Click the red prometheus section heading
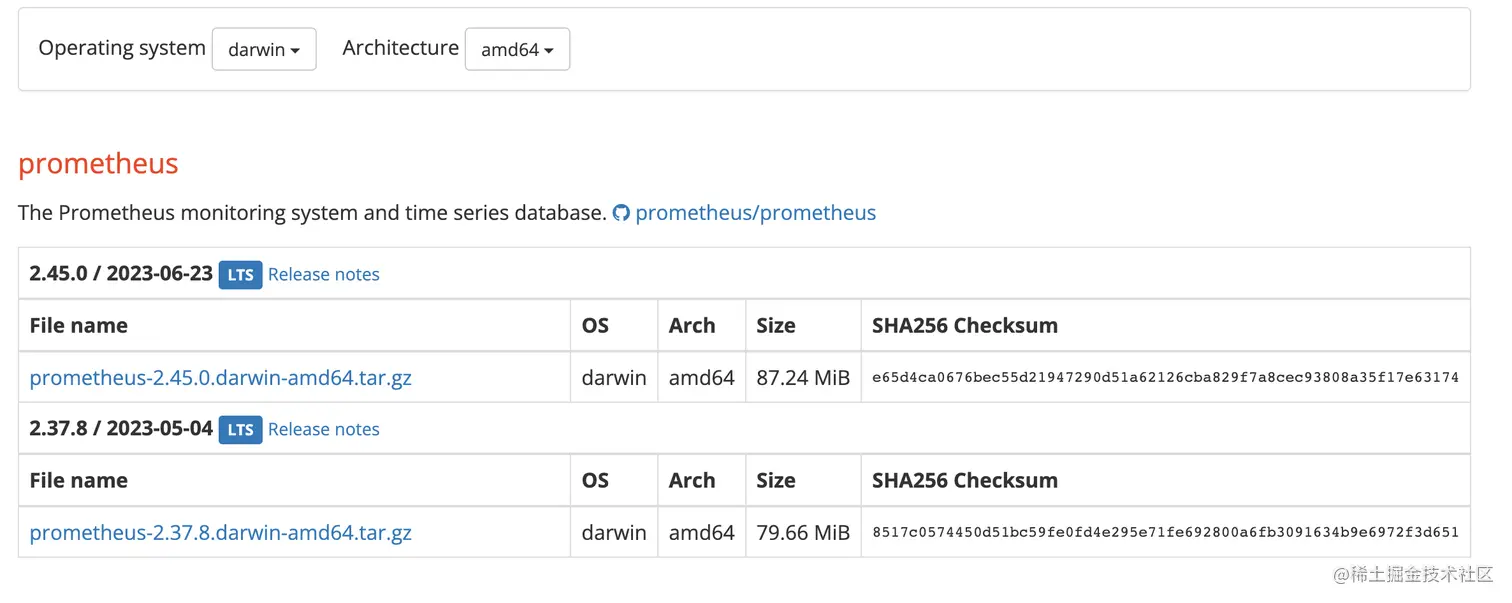Image resolution: width=1512 pixels, height=603 pixels. pos(98,164)
